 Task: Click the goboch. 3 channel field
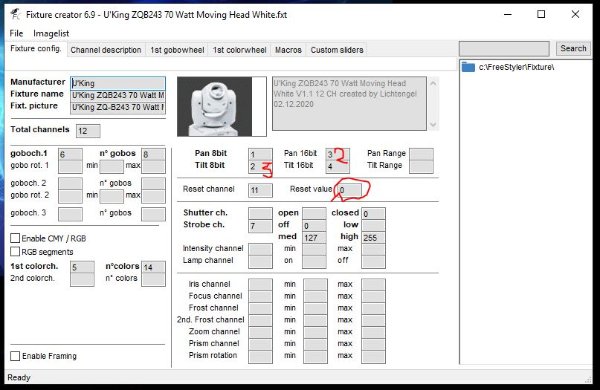(x=70, y=214)
